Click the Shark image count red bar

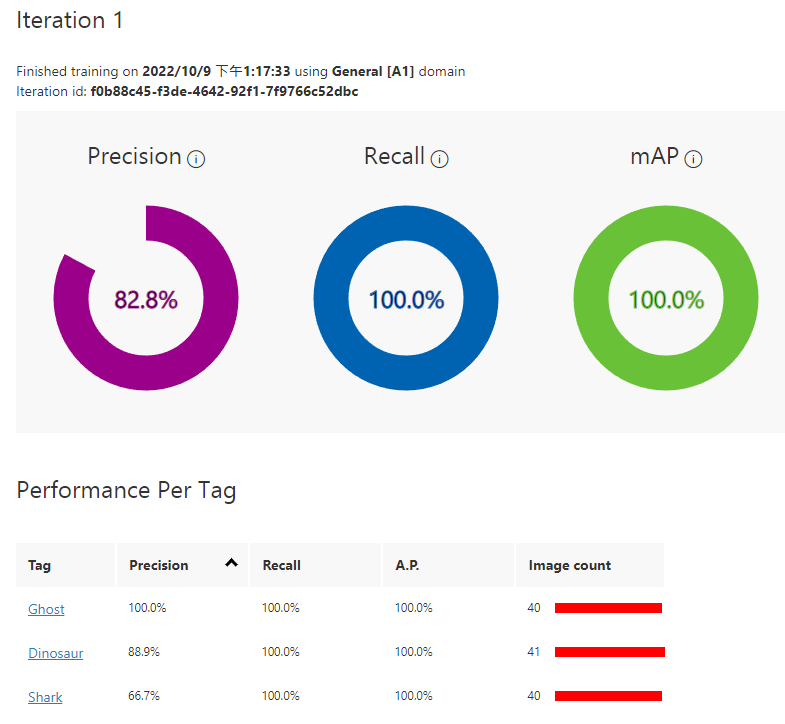point(608,696)
